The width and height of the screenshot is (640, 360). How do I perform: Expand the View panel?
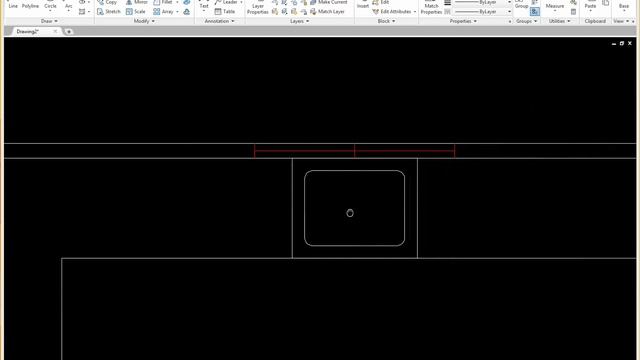[x=621, y=21]
